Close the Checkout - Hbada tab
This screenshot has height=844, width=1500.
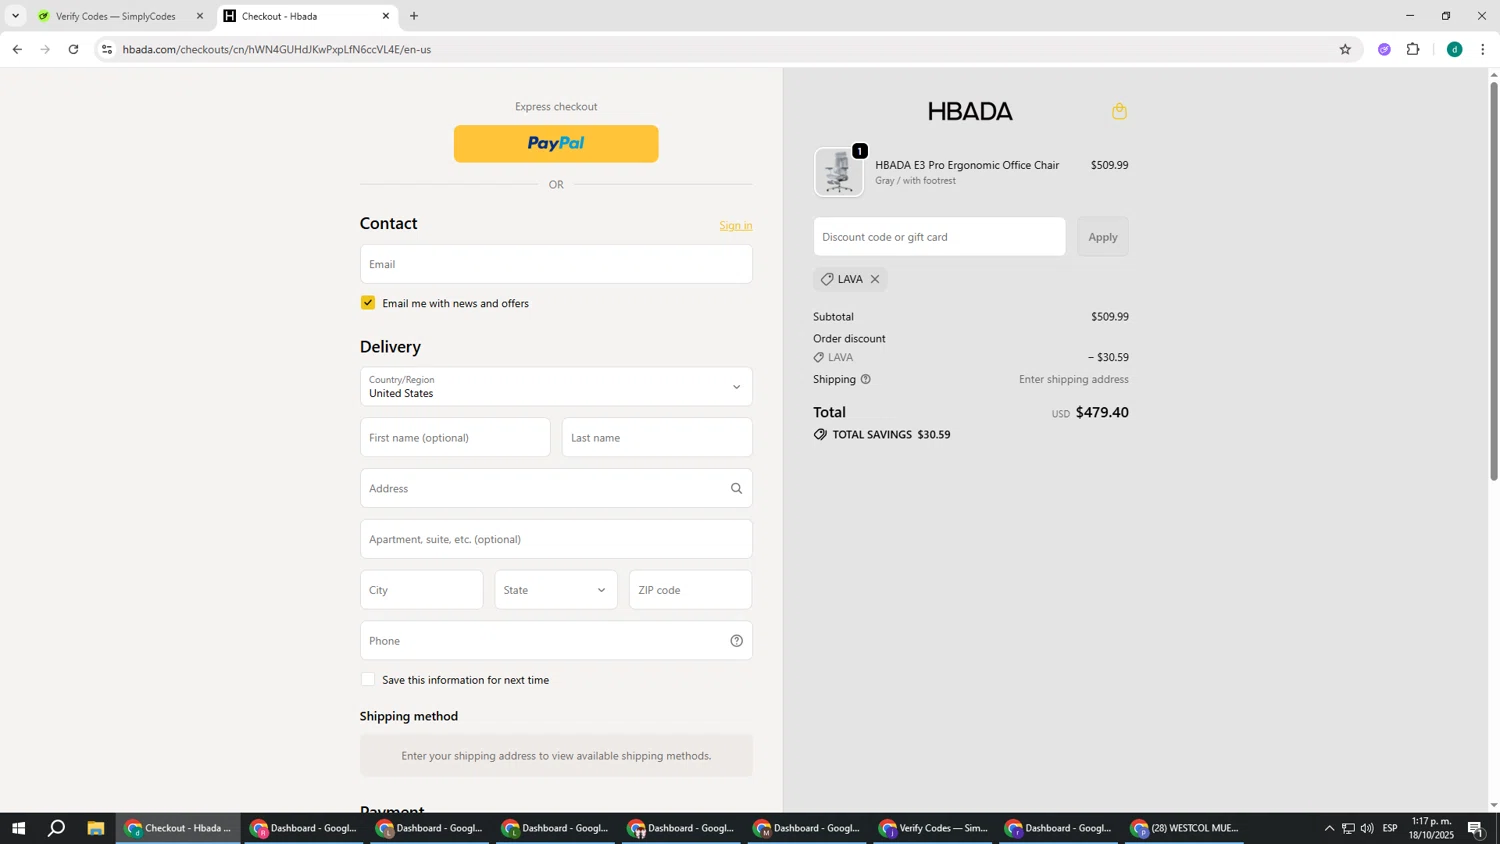coord(386,16)
